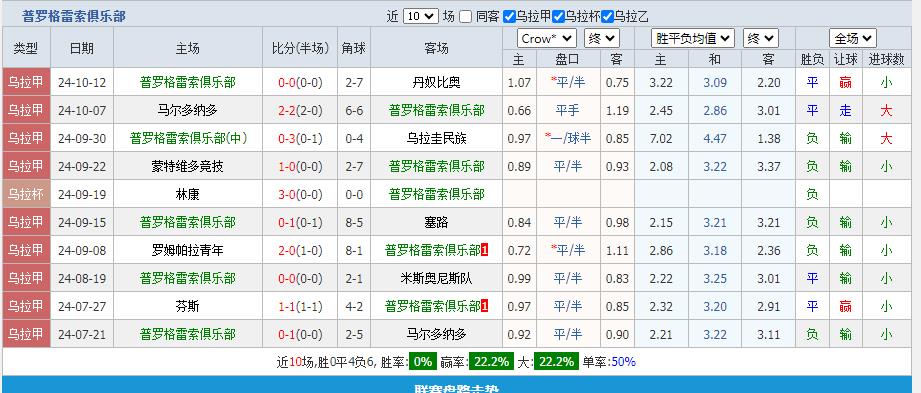Click 丹奴比奥 away team link
Viewport: 921px width, 393px height.
[x=436, y=82]
